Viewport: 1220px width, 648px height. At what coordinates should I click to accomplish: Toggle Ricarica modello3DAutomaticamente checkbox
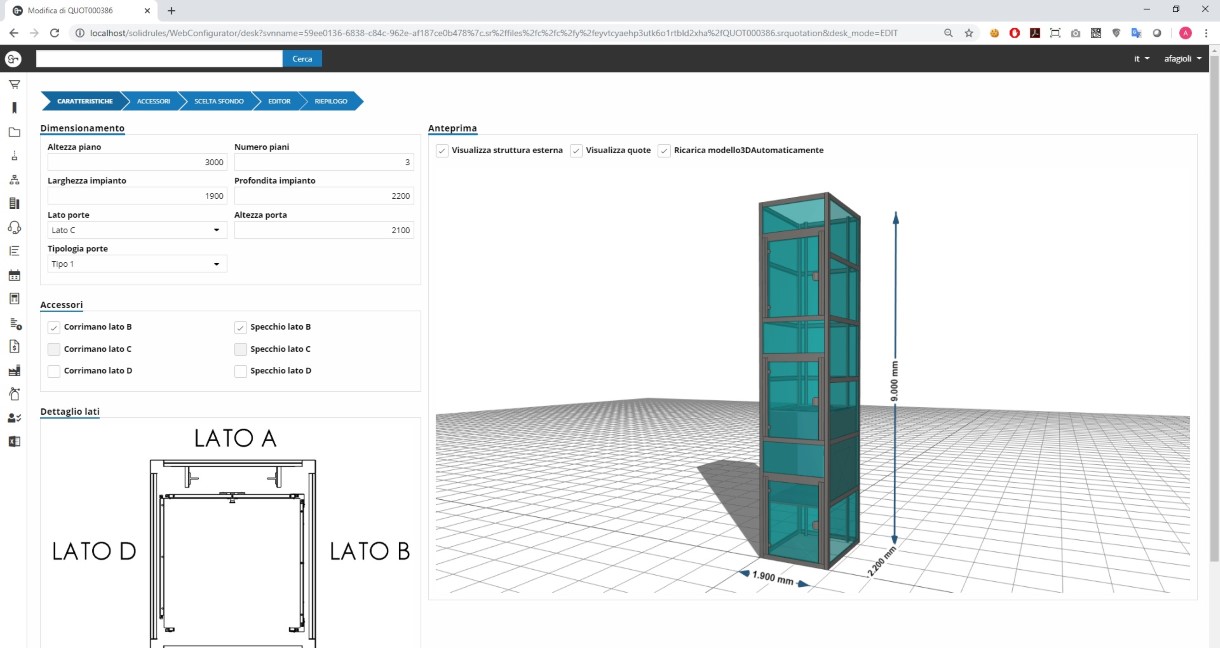664,150
